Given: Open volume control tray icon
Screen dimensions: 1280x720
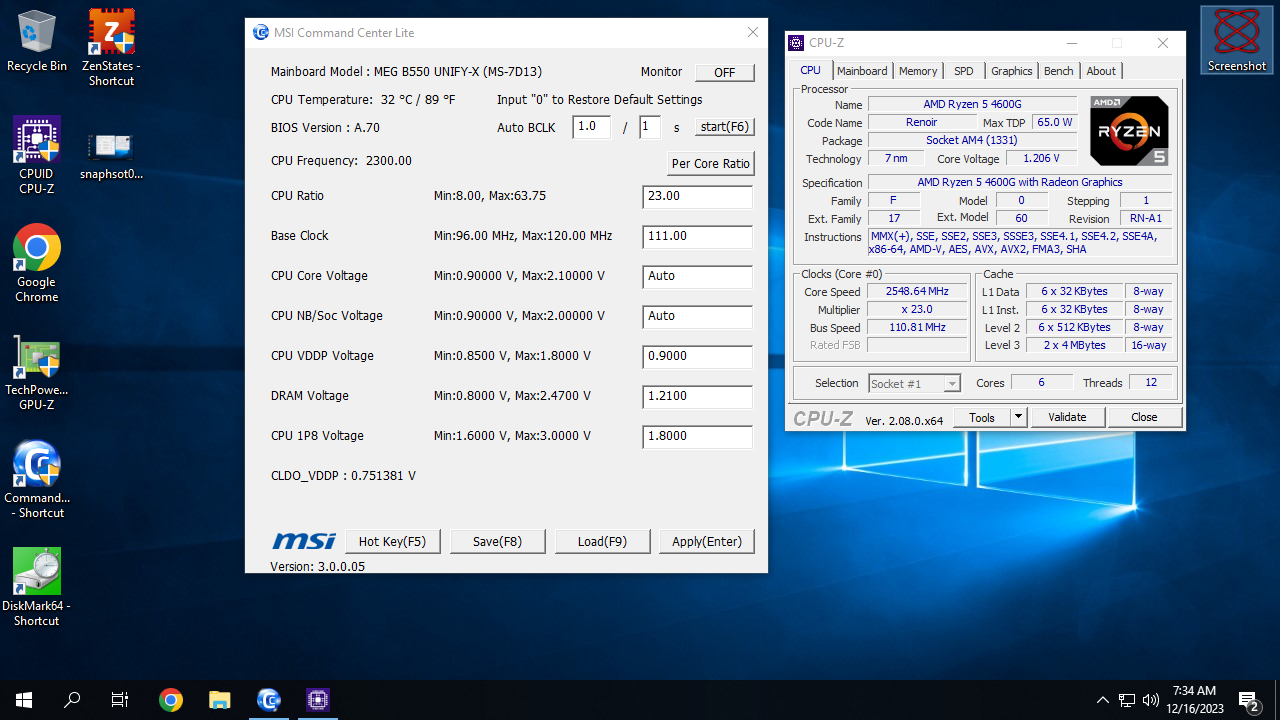Looking at the screenshot, I should coord(1151,700).
